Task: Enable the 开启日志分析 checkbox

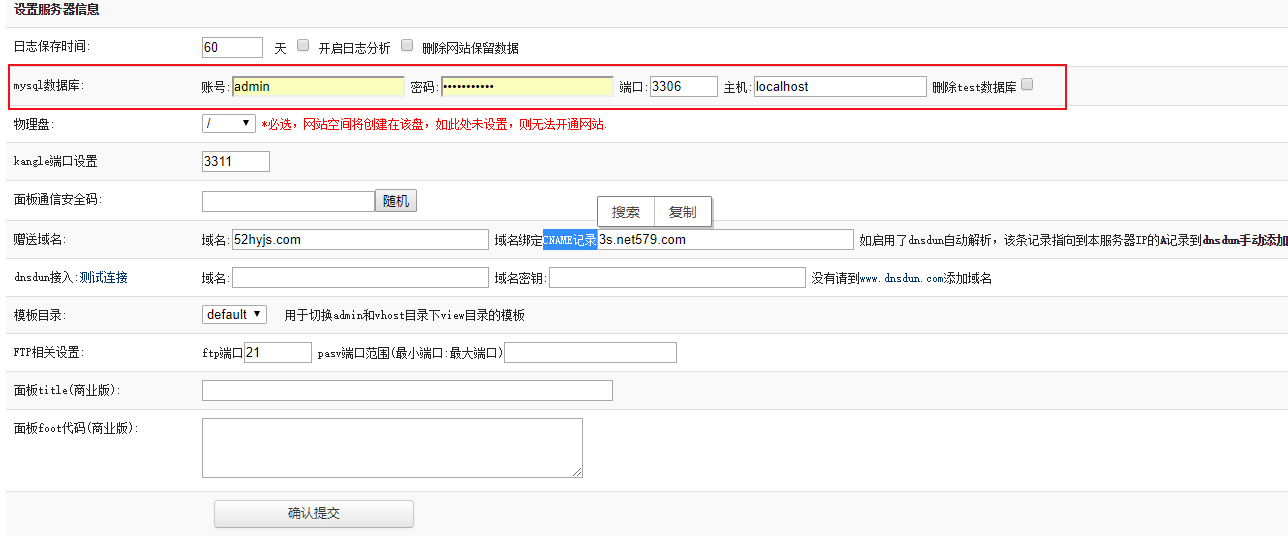Action: pyautogui.click(x=303, y=45)
